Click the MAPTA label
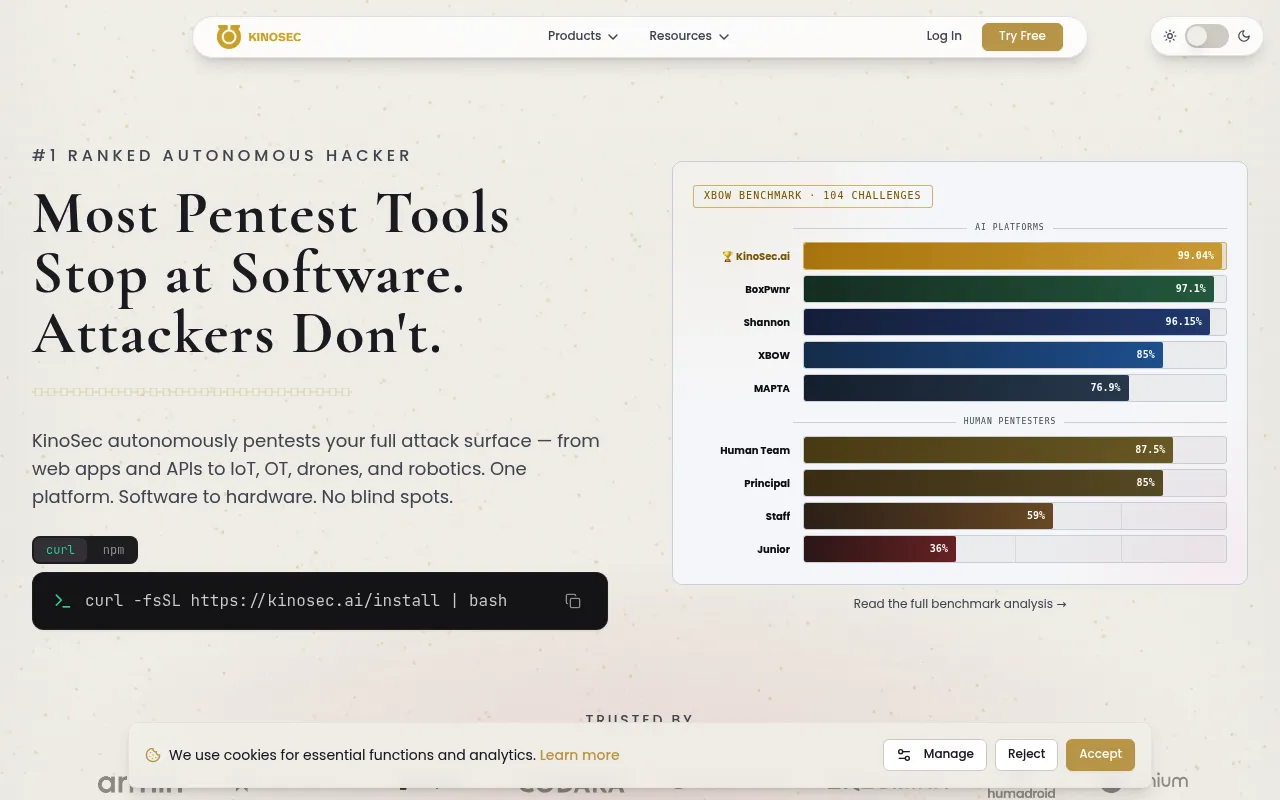The height and width of the screenshot is (800, 1280). click(772, 388)
